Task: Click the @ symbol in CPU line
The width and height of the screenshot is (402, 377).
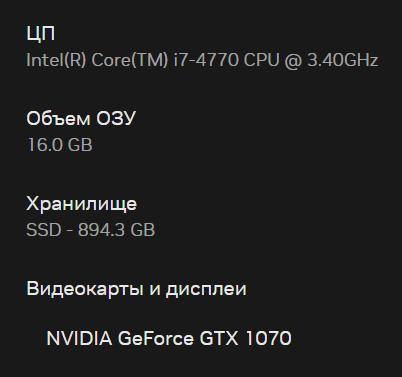Action: point(293,61)
